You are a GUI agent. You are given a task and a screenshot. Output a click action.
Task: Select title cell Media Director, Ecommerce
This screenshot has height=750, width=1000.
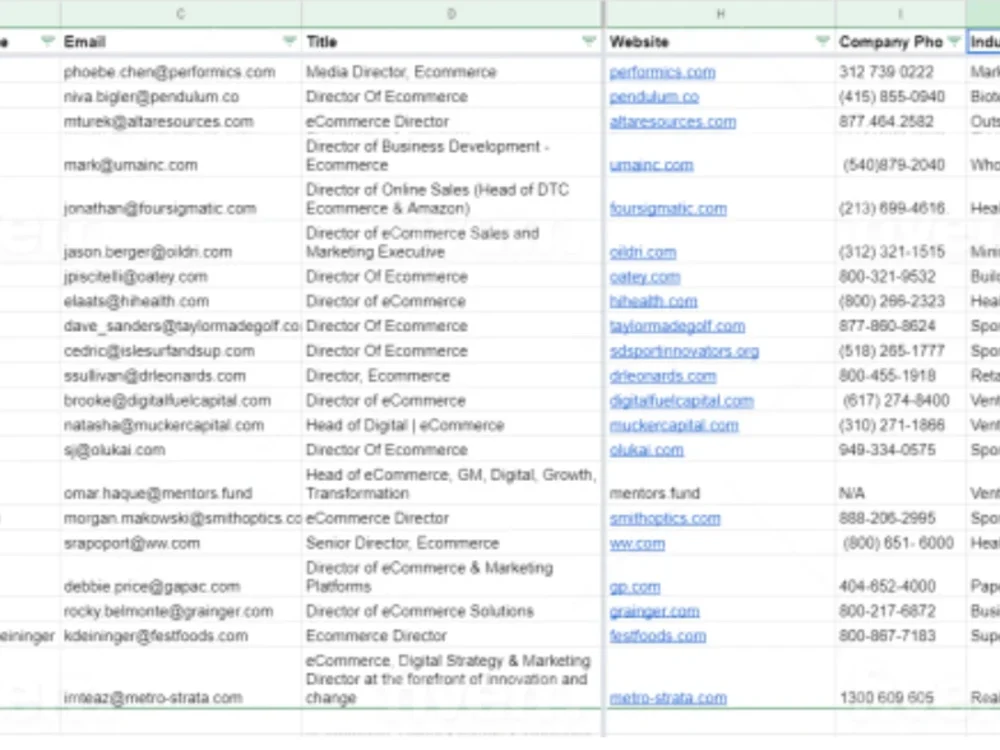click(452, 72)
